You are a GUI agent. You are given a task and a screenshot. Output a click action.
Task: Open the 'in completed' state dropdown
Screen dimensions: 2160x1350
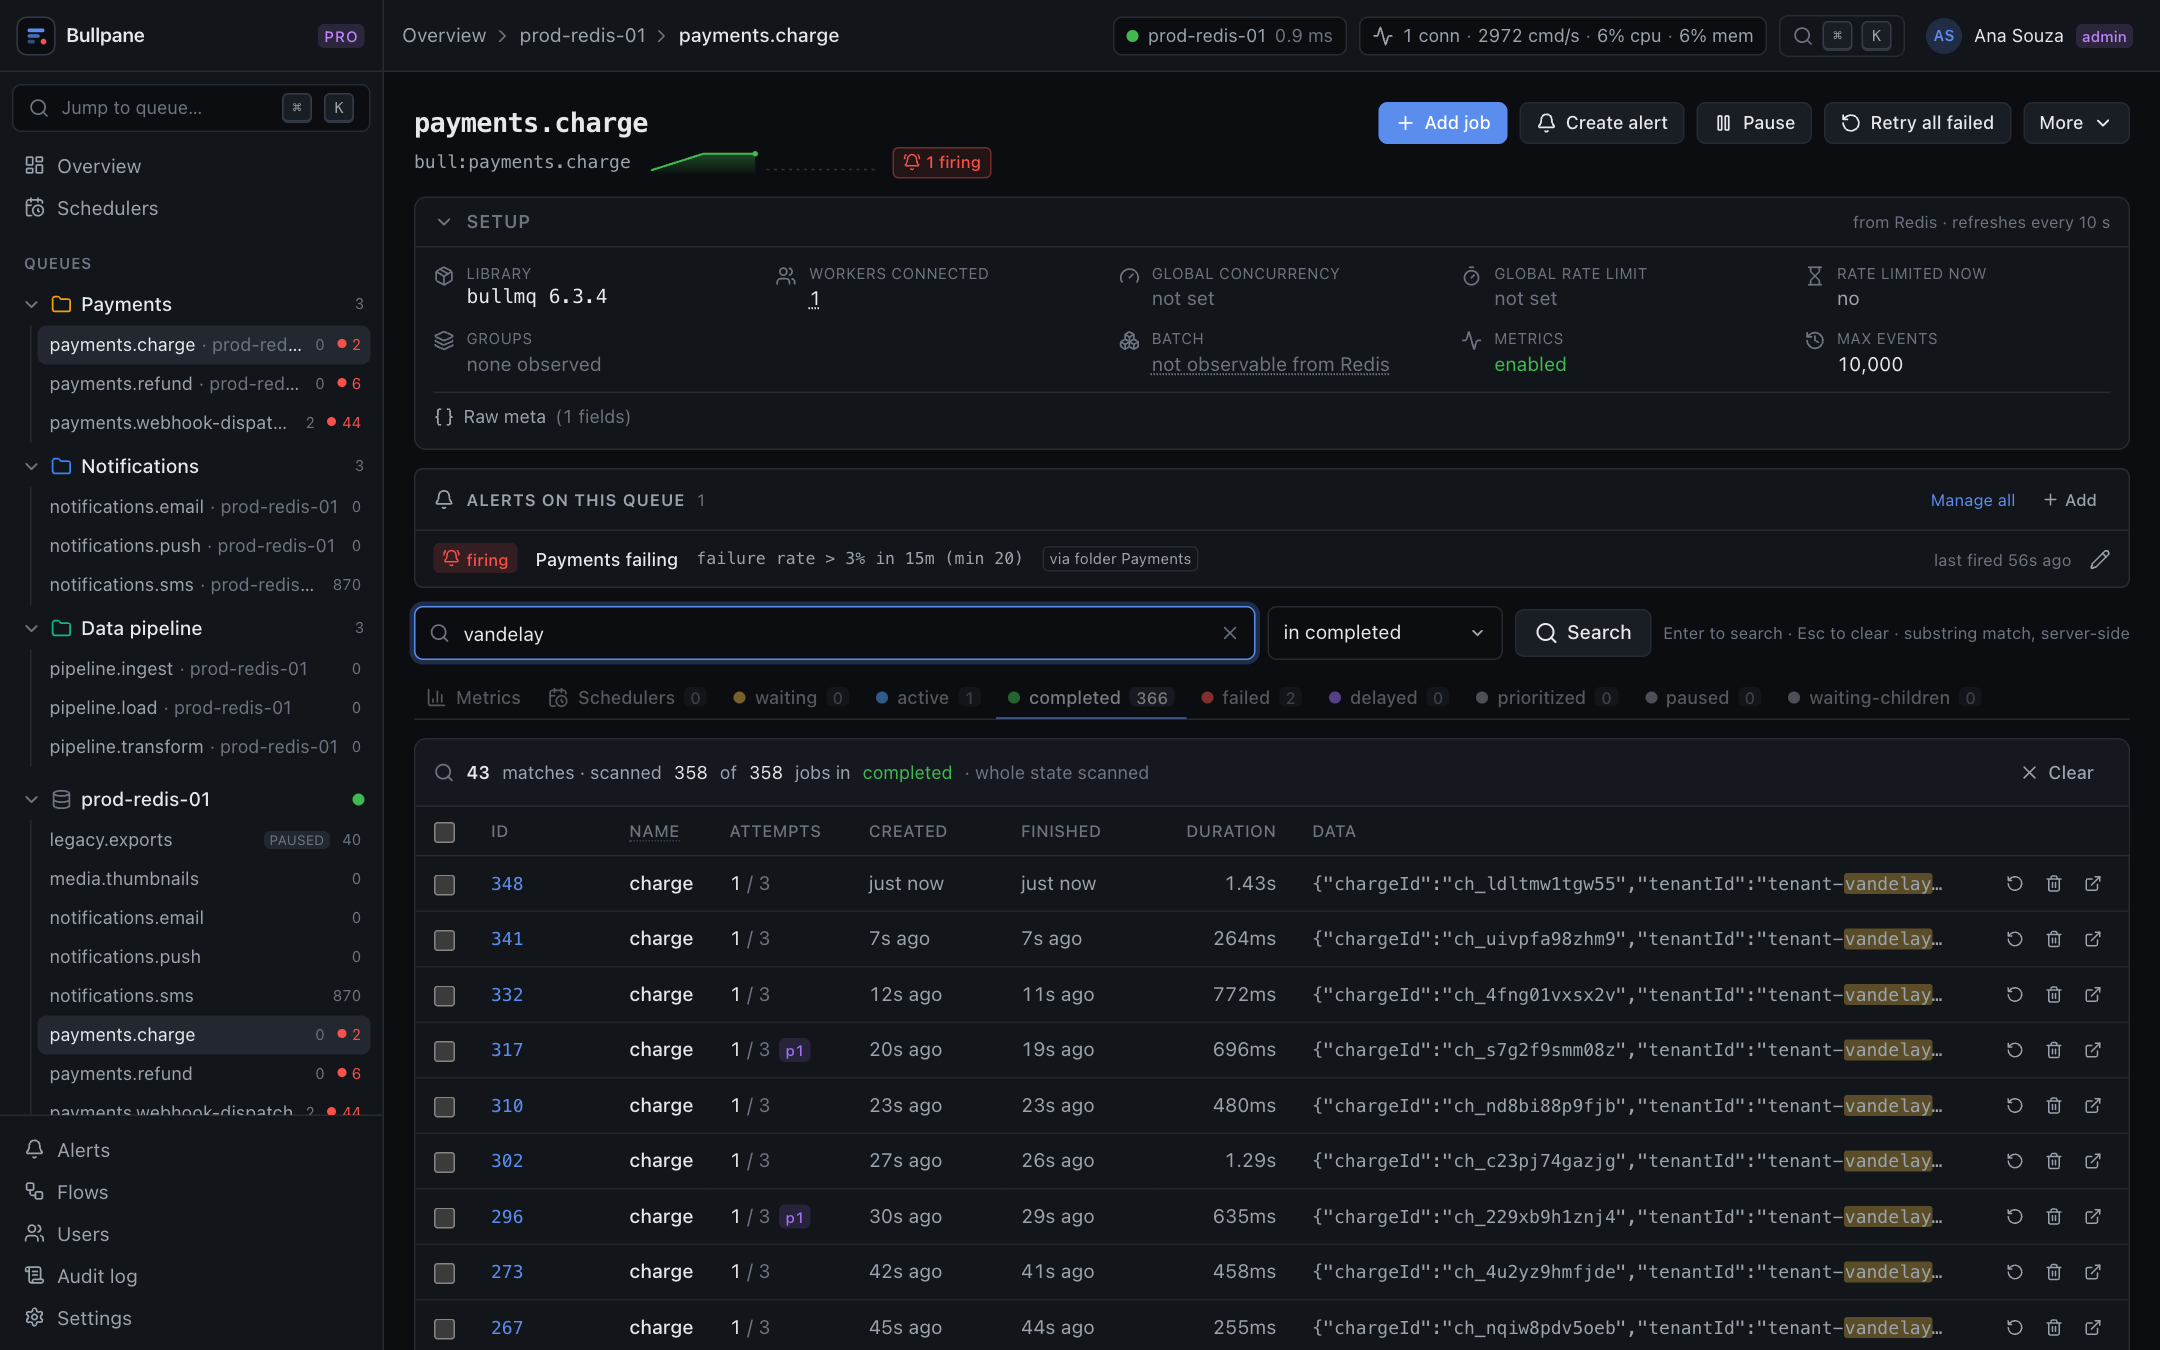[x=1384, y=633]
